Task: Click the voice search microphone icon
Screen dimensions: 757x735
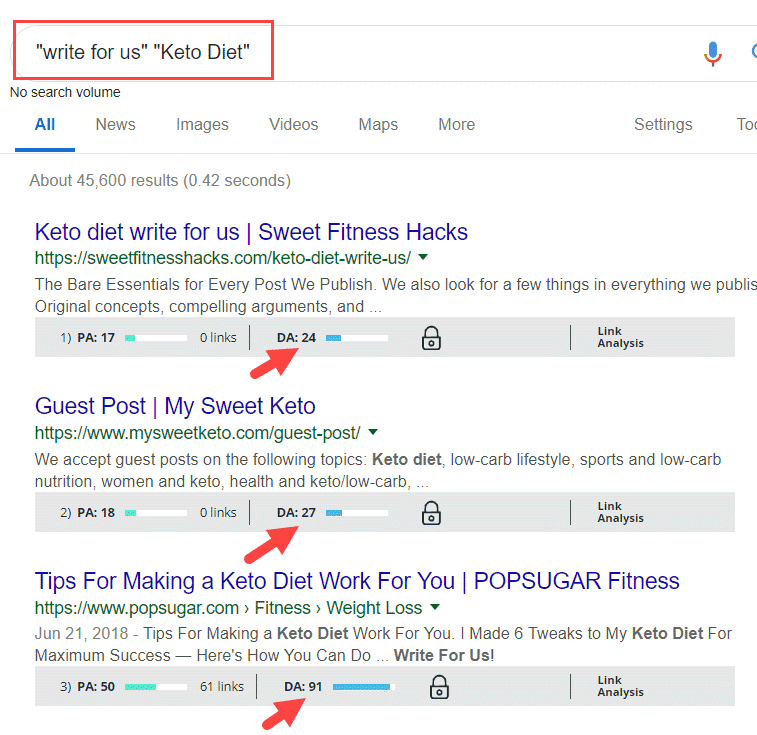Action: coord(712,53)
